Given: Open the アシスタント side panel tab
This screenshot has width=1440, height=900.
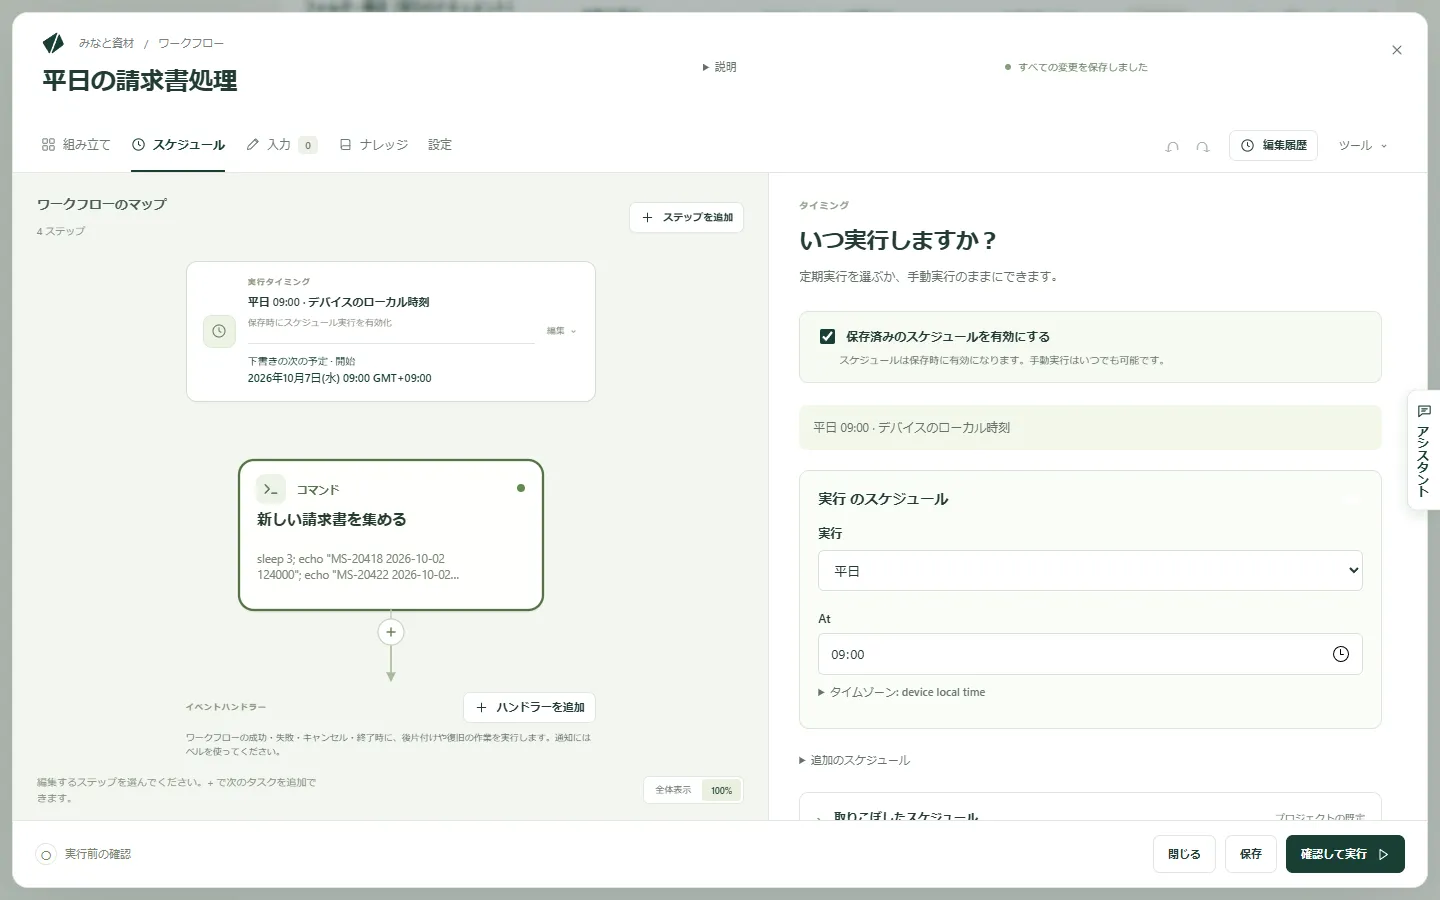Looking at the screenshot, I should 1424,450.
